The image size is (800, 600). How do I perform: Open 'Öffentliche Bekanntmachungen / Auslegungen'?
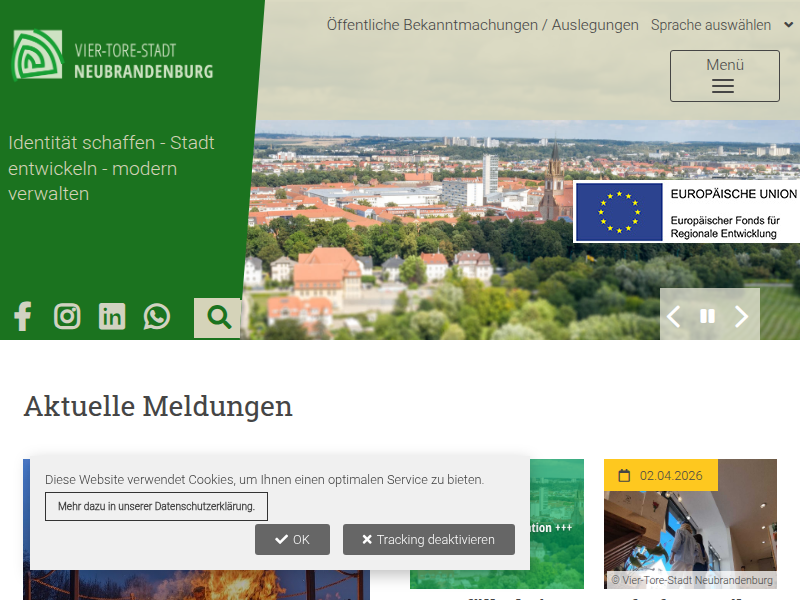[482, 25]
